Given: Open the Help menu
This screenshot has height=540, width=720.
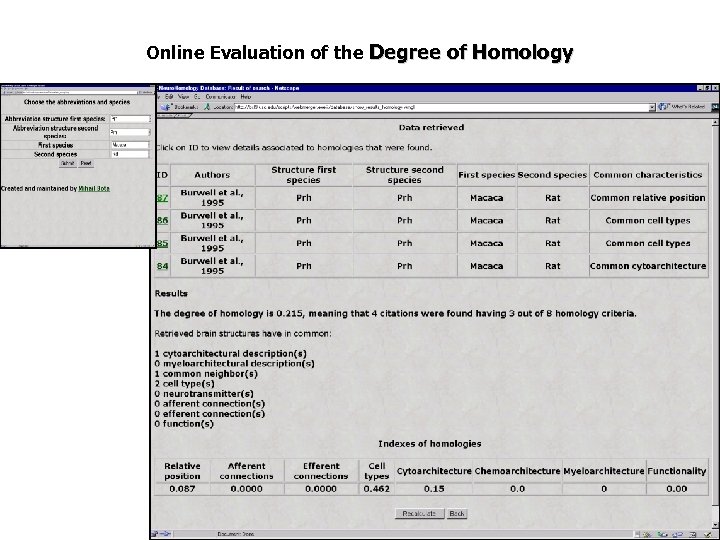Looking at the screenshot, I should (x=246, y=97).
